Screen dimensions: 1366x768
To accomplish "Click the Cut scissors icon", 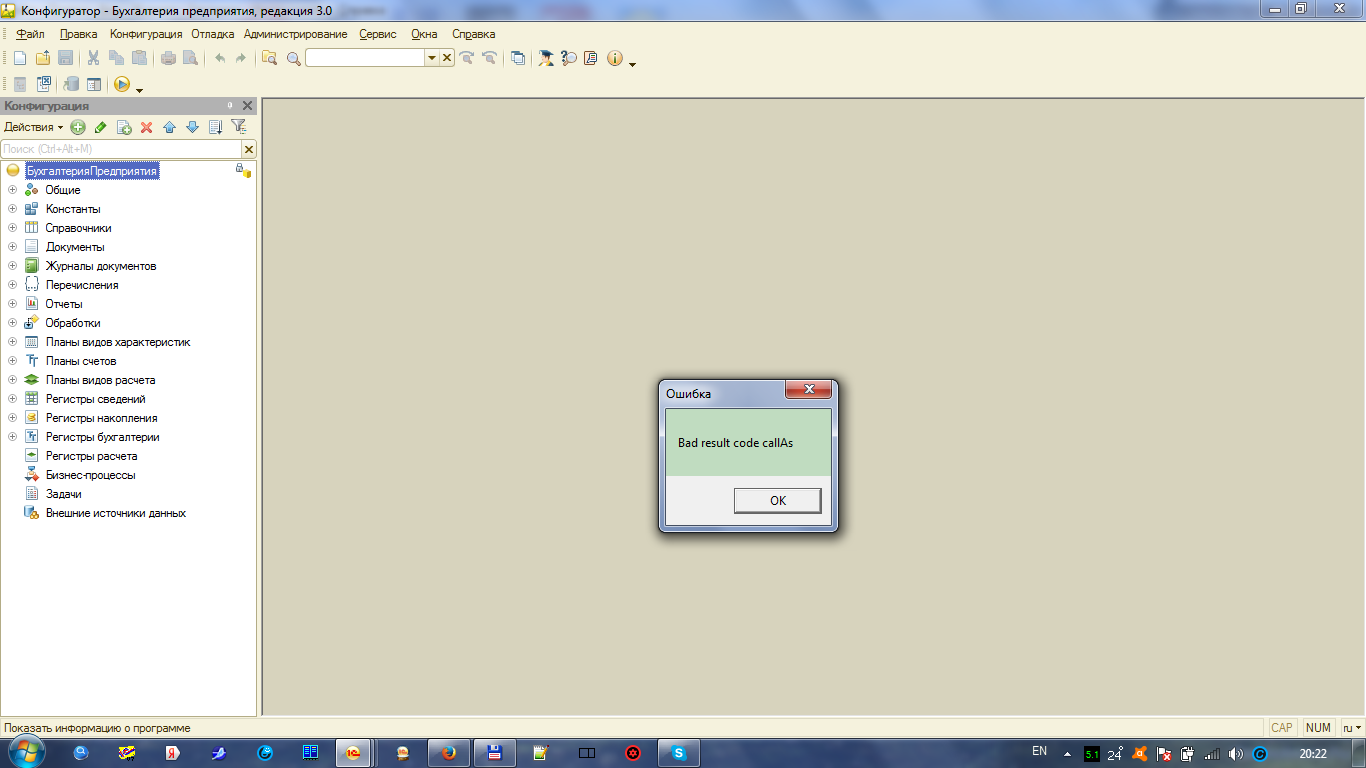I will click(93, 58).
